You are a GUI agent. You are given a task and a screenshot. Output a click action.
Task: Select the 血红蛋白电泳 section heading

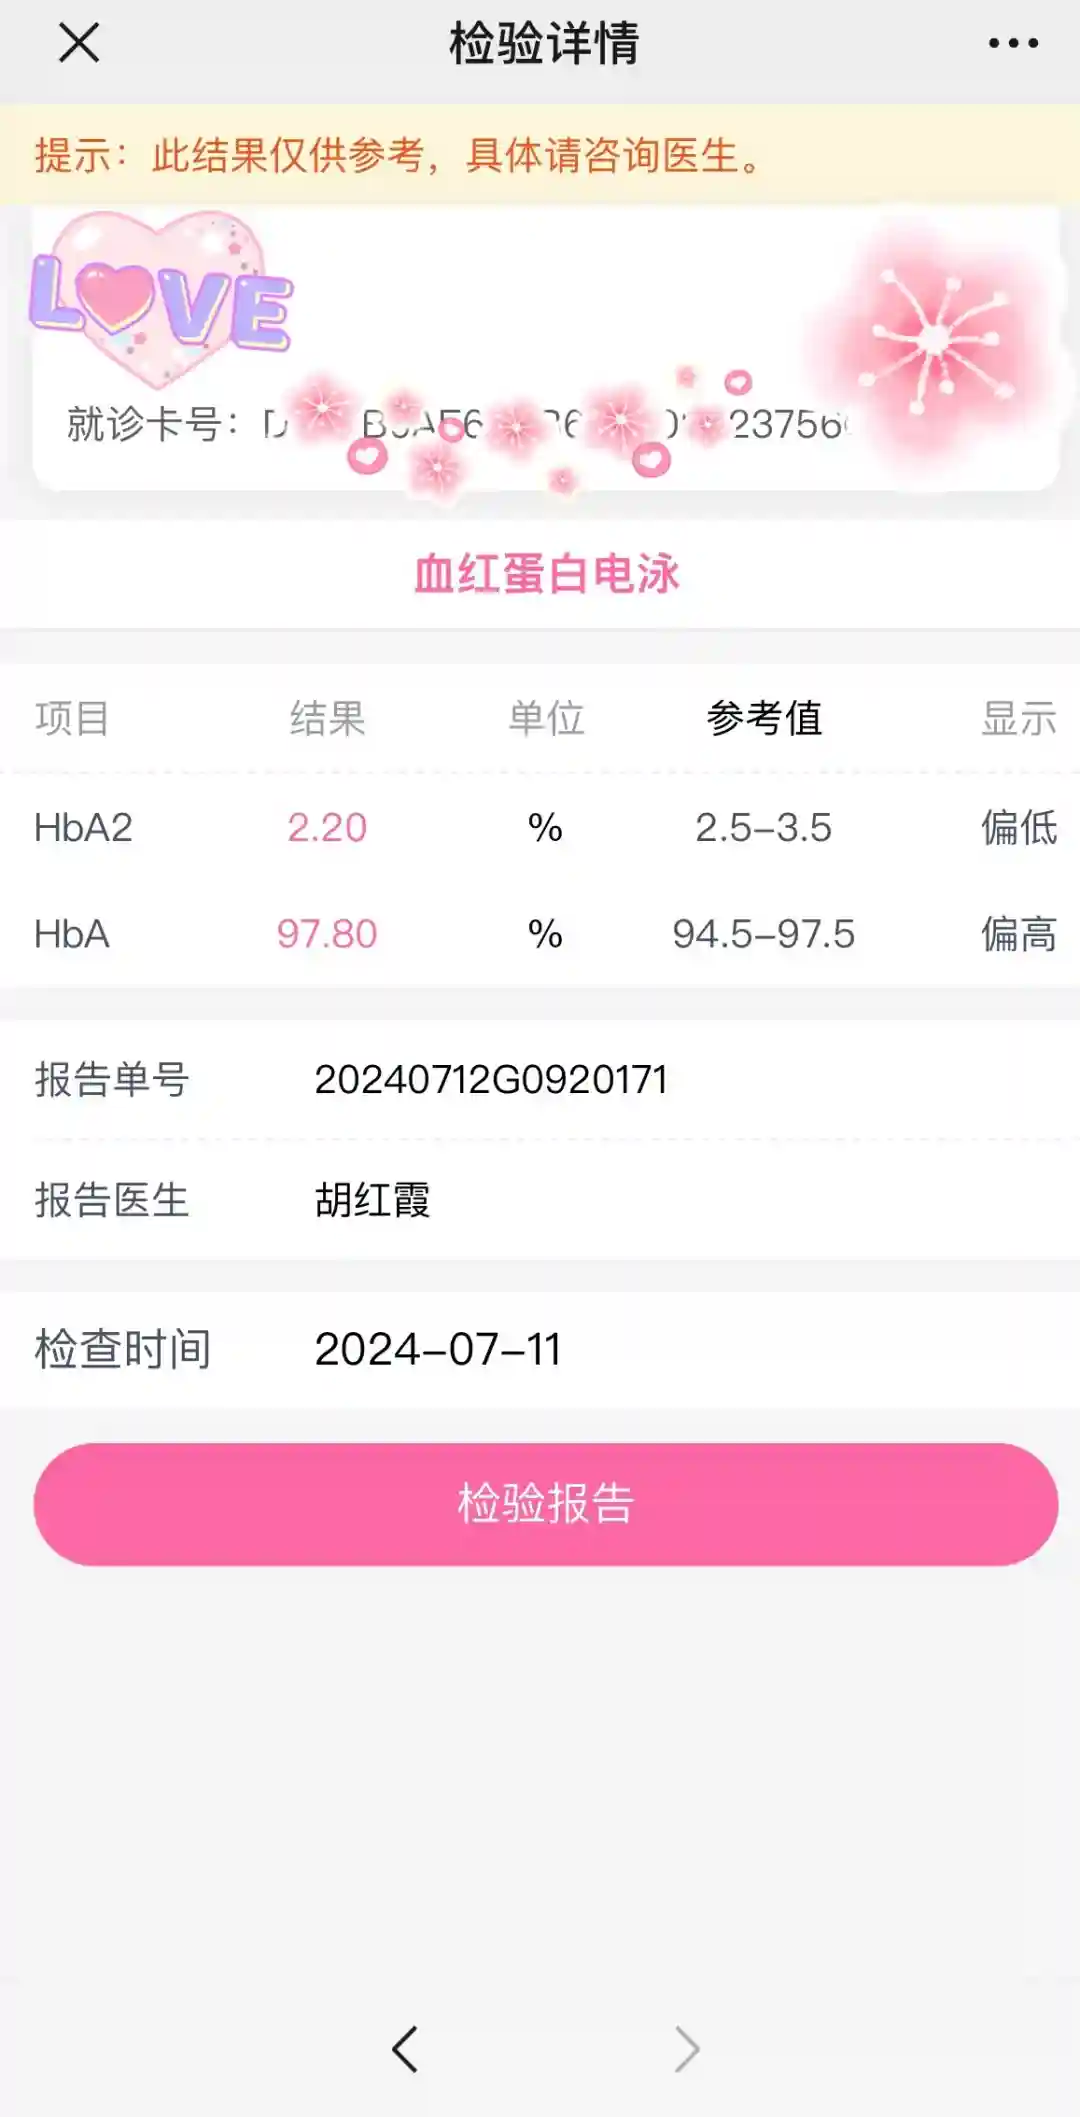coord(546,574)
